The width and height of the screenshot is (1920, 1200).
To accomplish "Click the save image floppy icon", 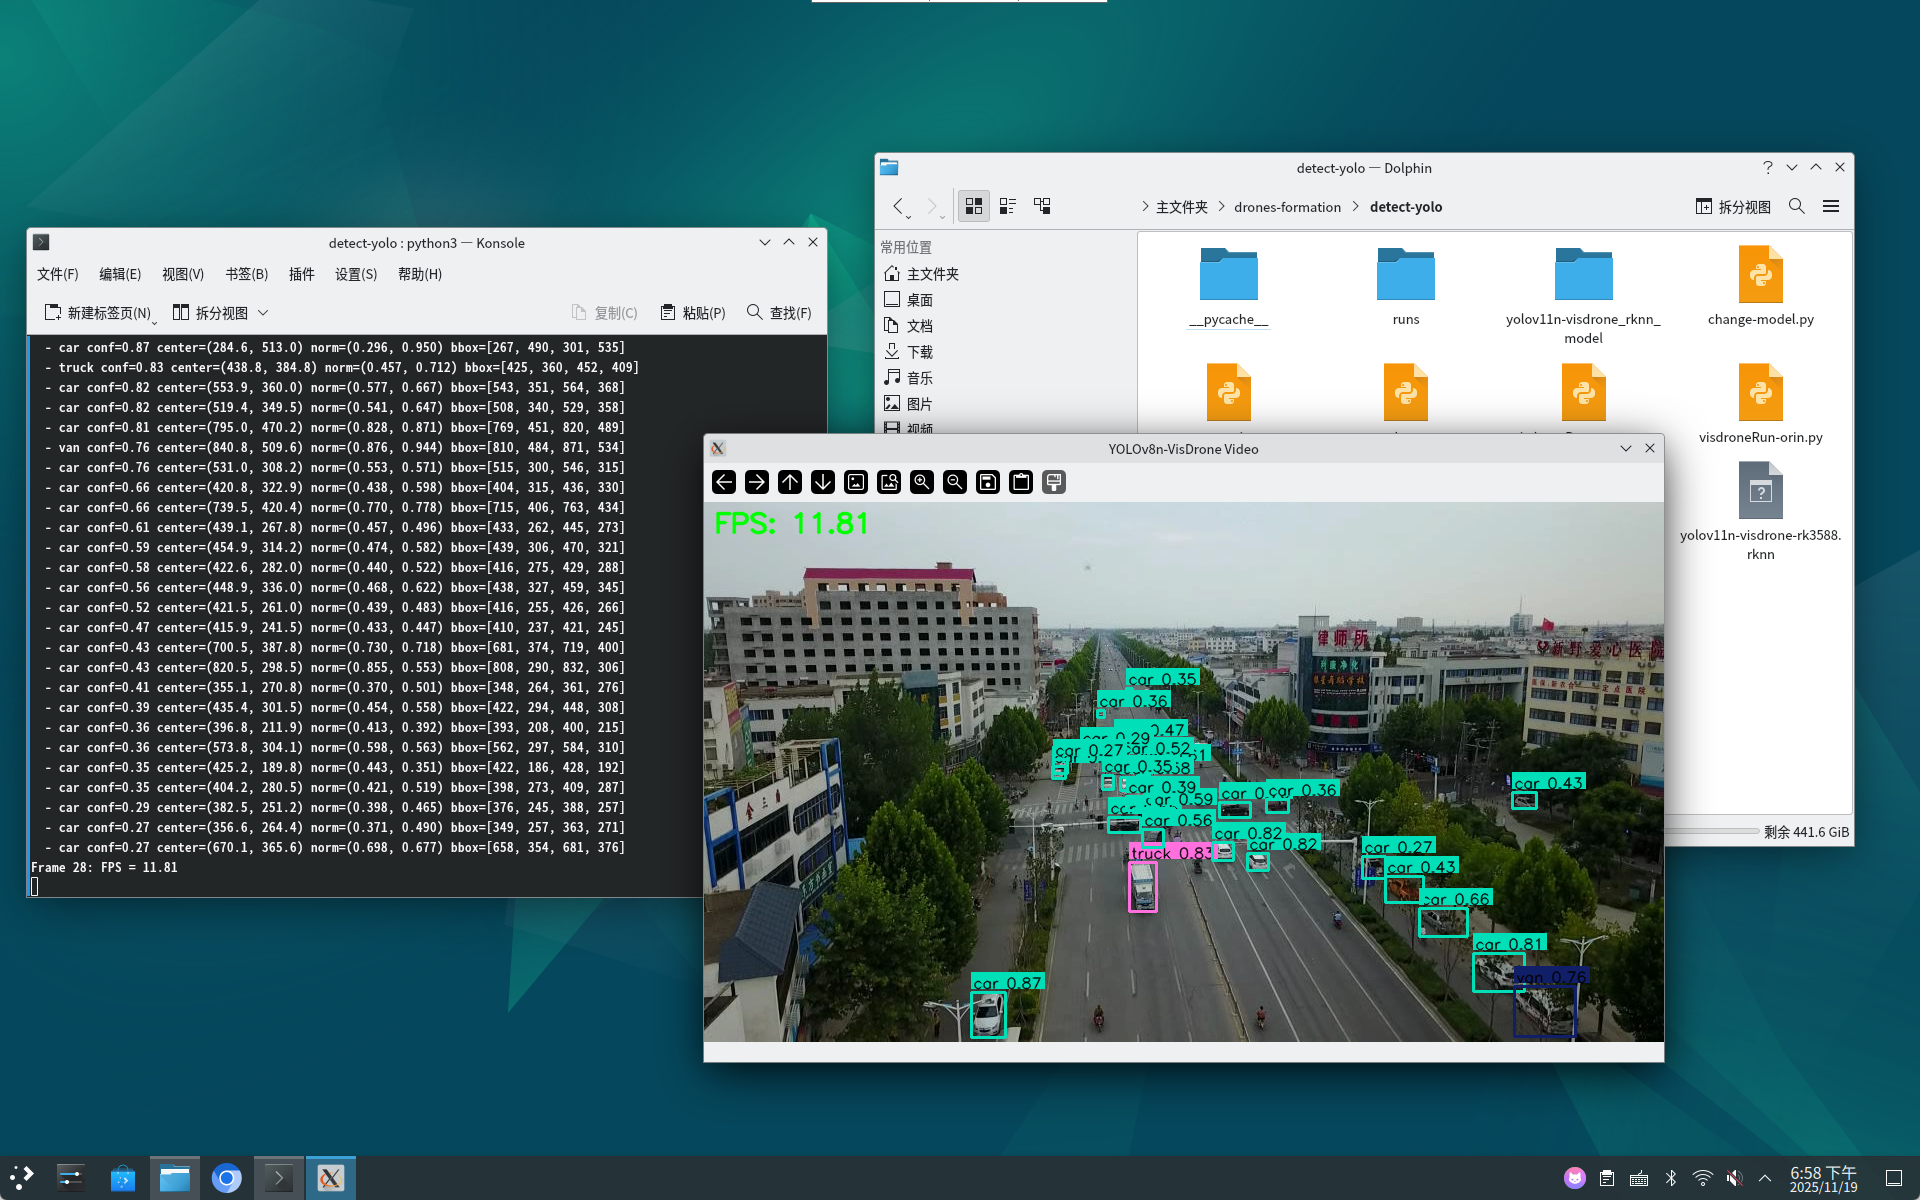I will 988,482.
